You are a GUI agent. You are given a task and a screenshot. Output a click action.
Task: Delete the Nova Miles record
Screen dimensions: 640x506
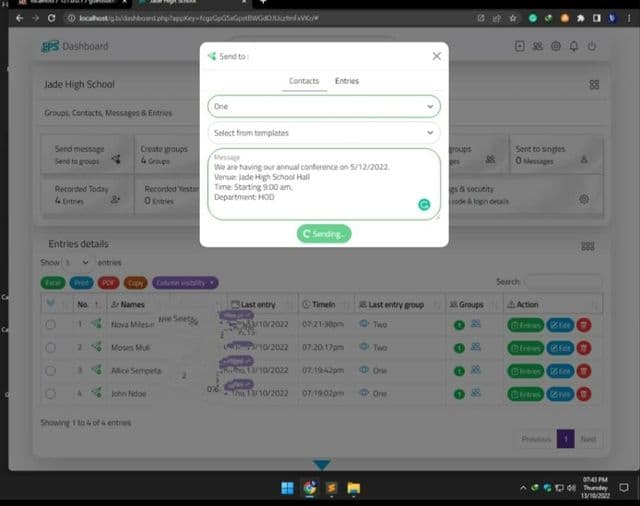(x=584, y=325)
